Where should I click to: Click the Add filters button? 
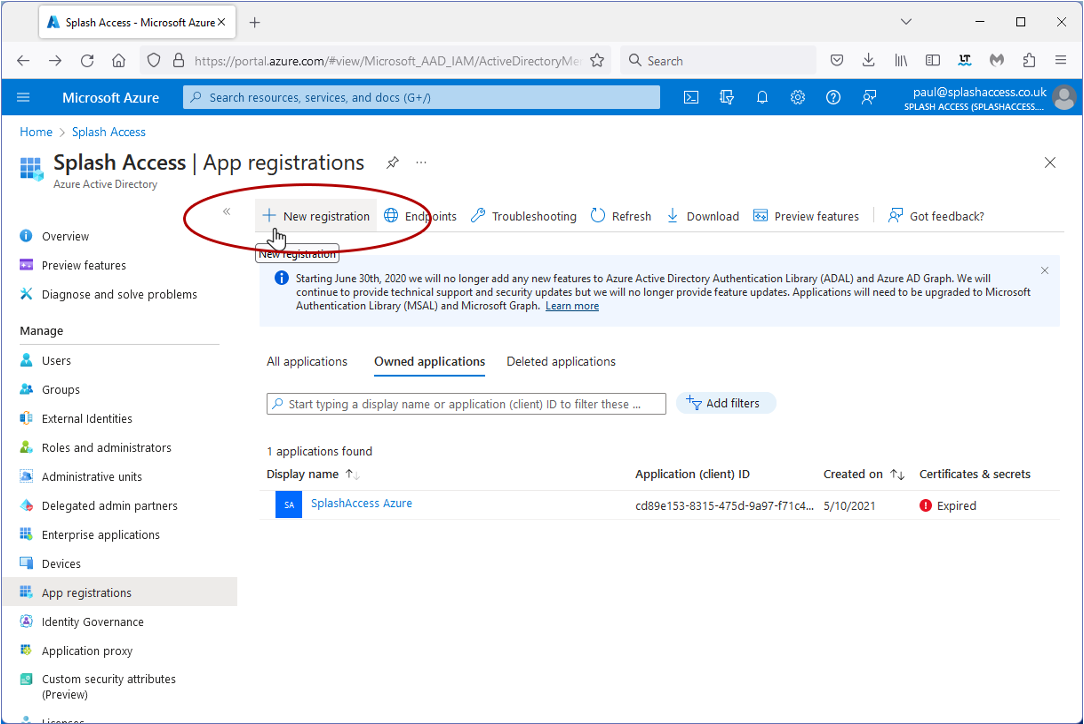tap(725, 403)
